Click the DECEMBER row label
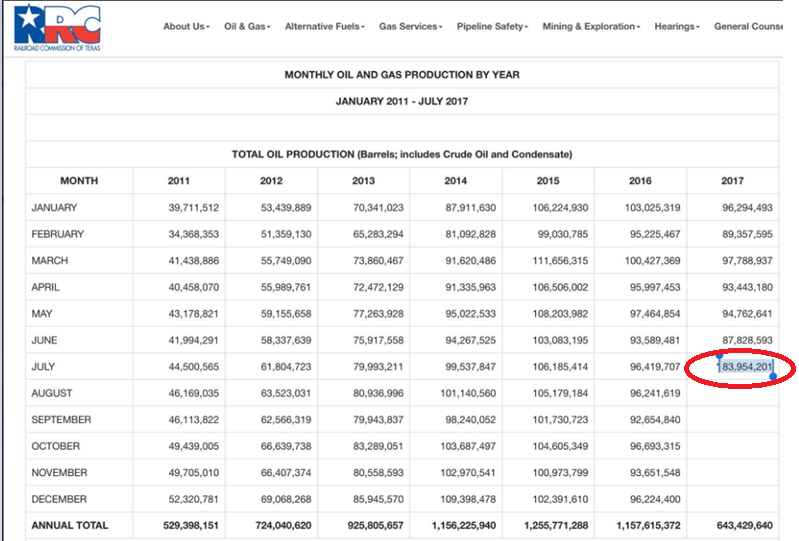This screenshot has height=541, width=799. (59, 499)
